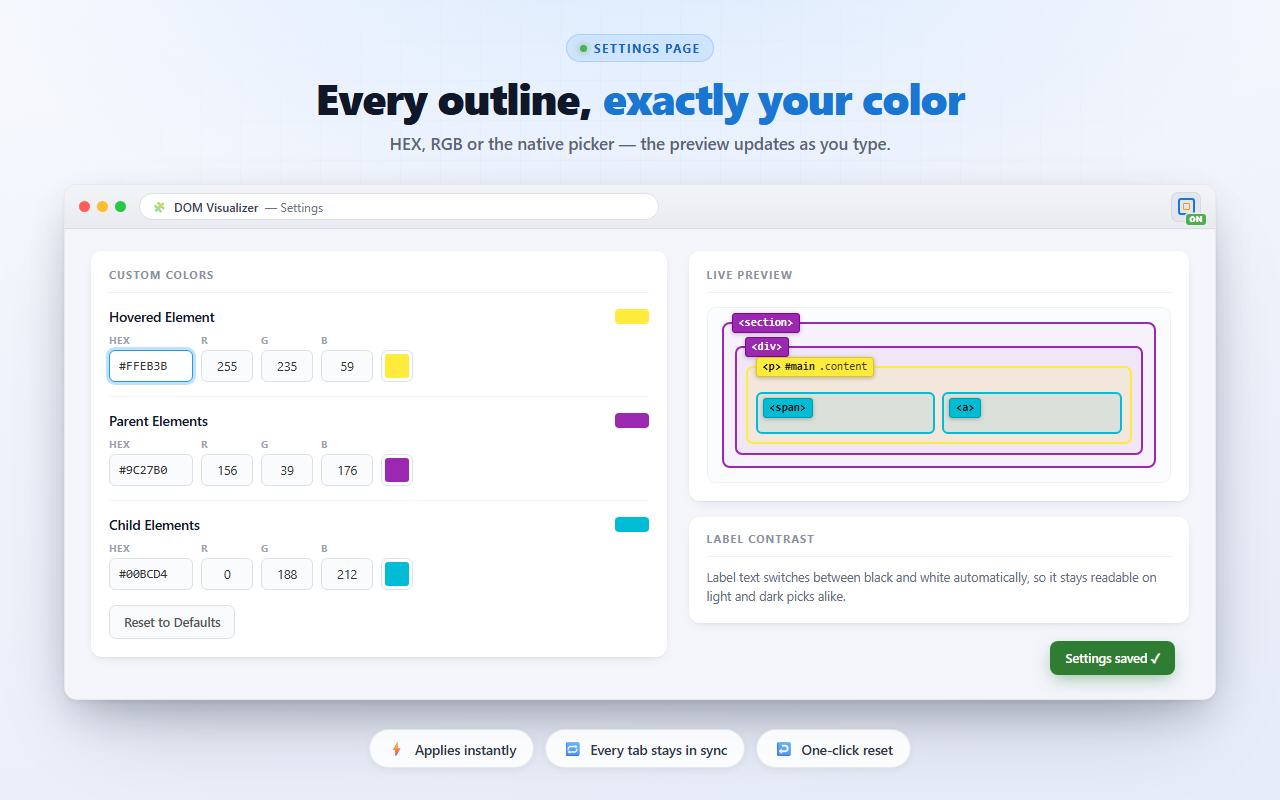The image size is (1280, 800).
Task: Click the Parent Elements R value 156
Action: pos(227,470)
